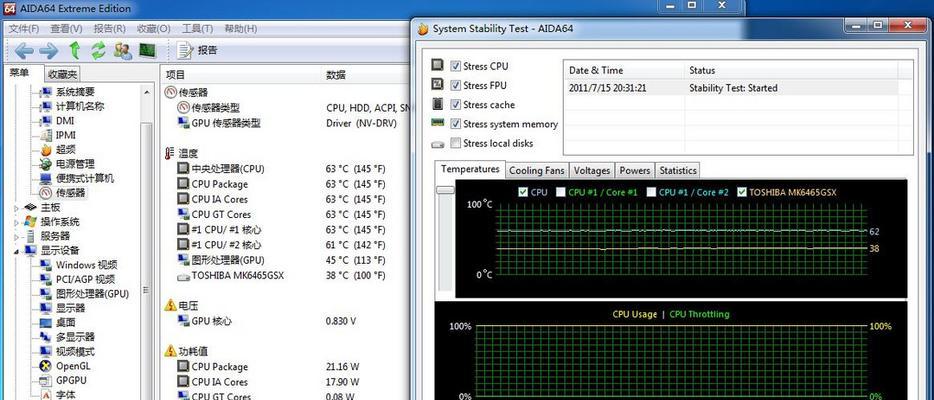The width and height of the screenshot is (934, 400).
Task: Open the green monitor graph toolbar icon
Action: tap(147, 51)
